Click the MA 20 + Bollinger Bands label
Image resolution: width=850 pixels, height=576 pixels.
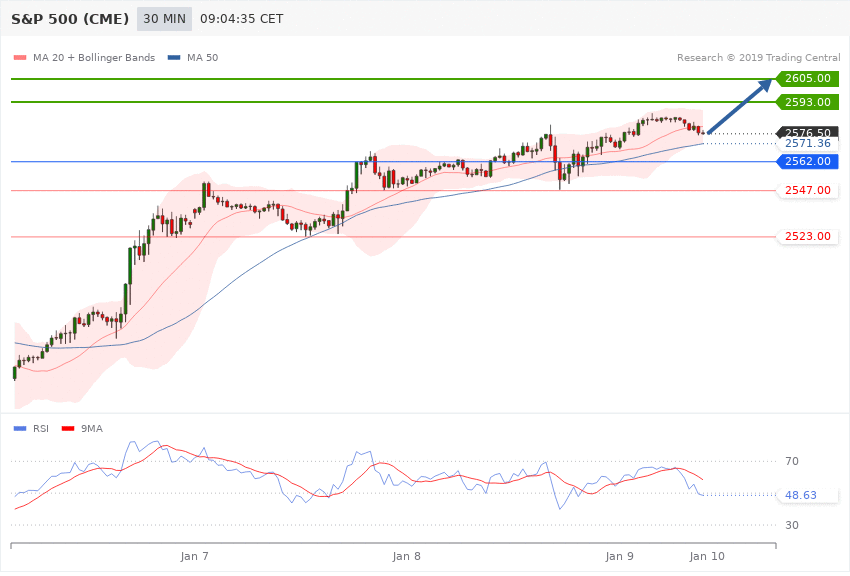(94, 57)
